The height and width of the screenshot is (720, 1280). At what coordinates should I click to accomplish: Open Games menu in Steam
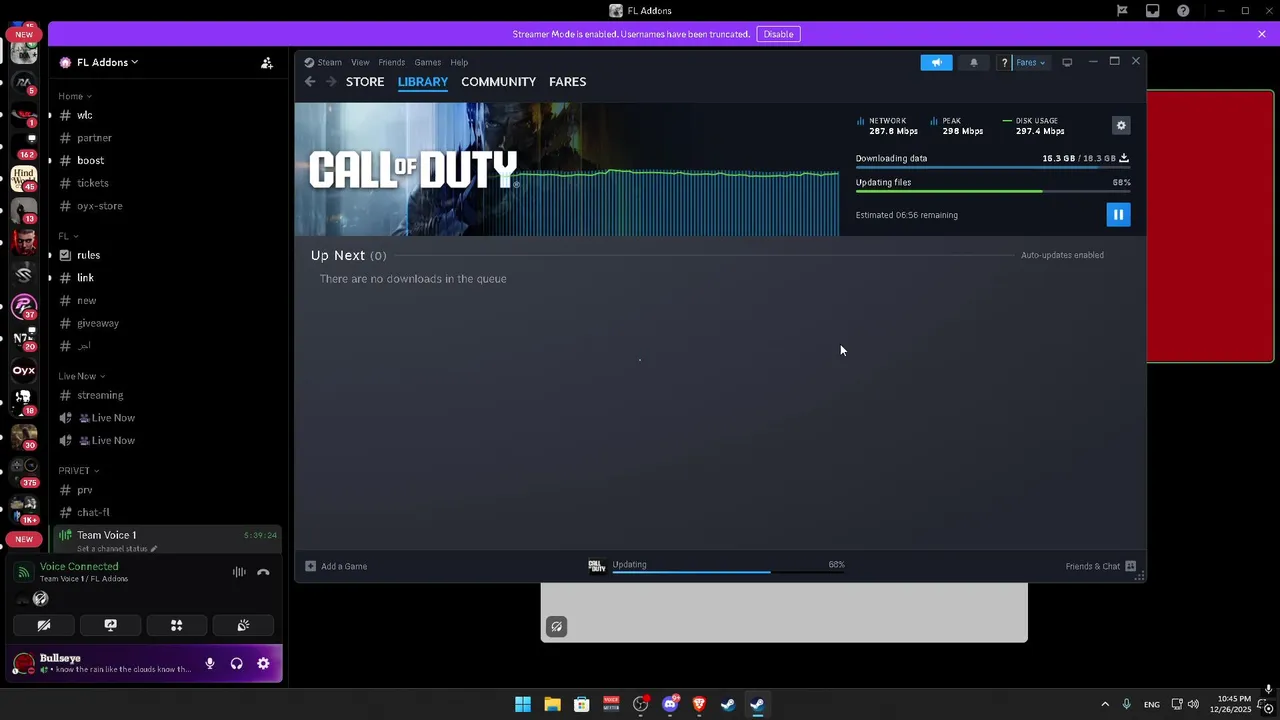(427, 62)
